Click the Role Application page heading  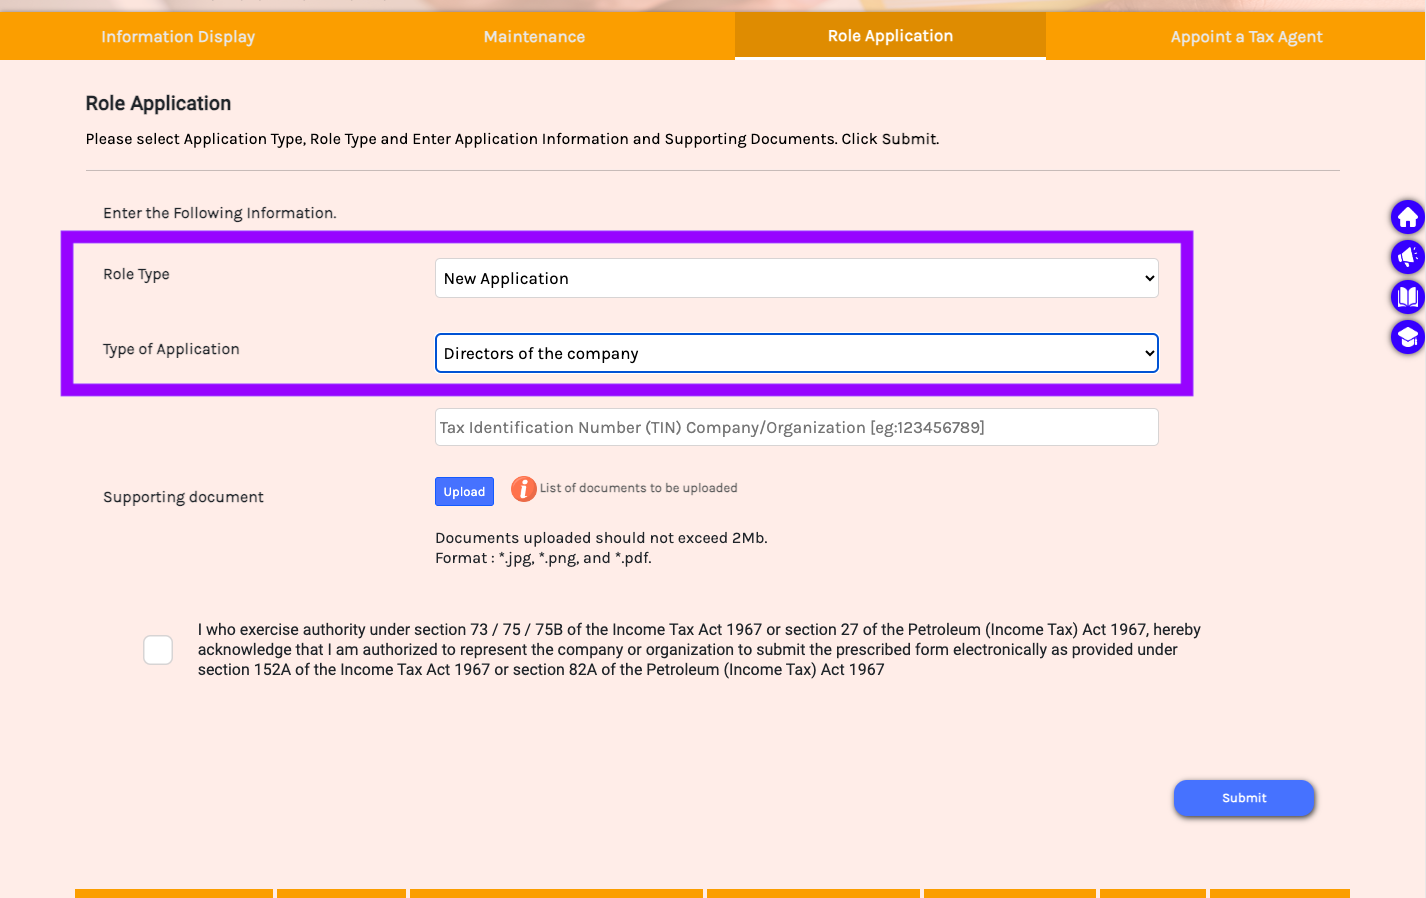pyautogui.click(x=158, y=103)
